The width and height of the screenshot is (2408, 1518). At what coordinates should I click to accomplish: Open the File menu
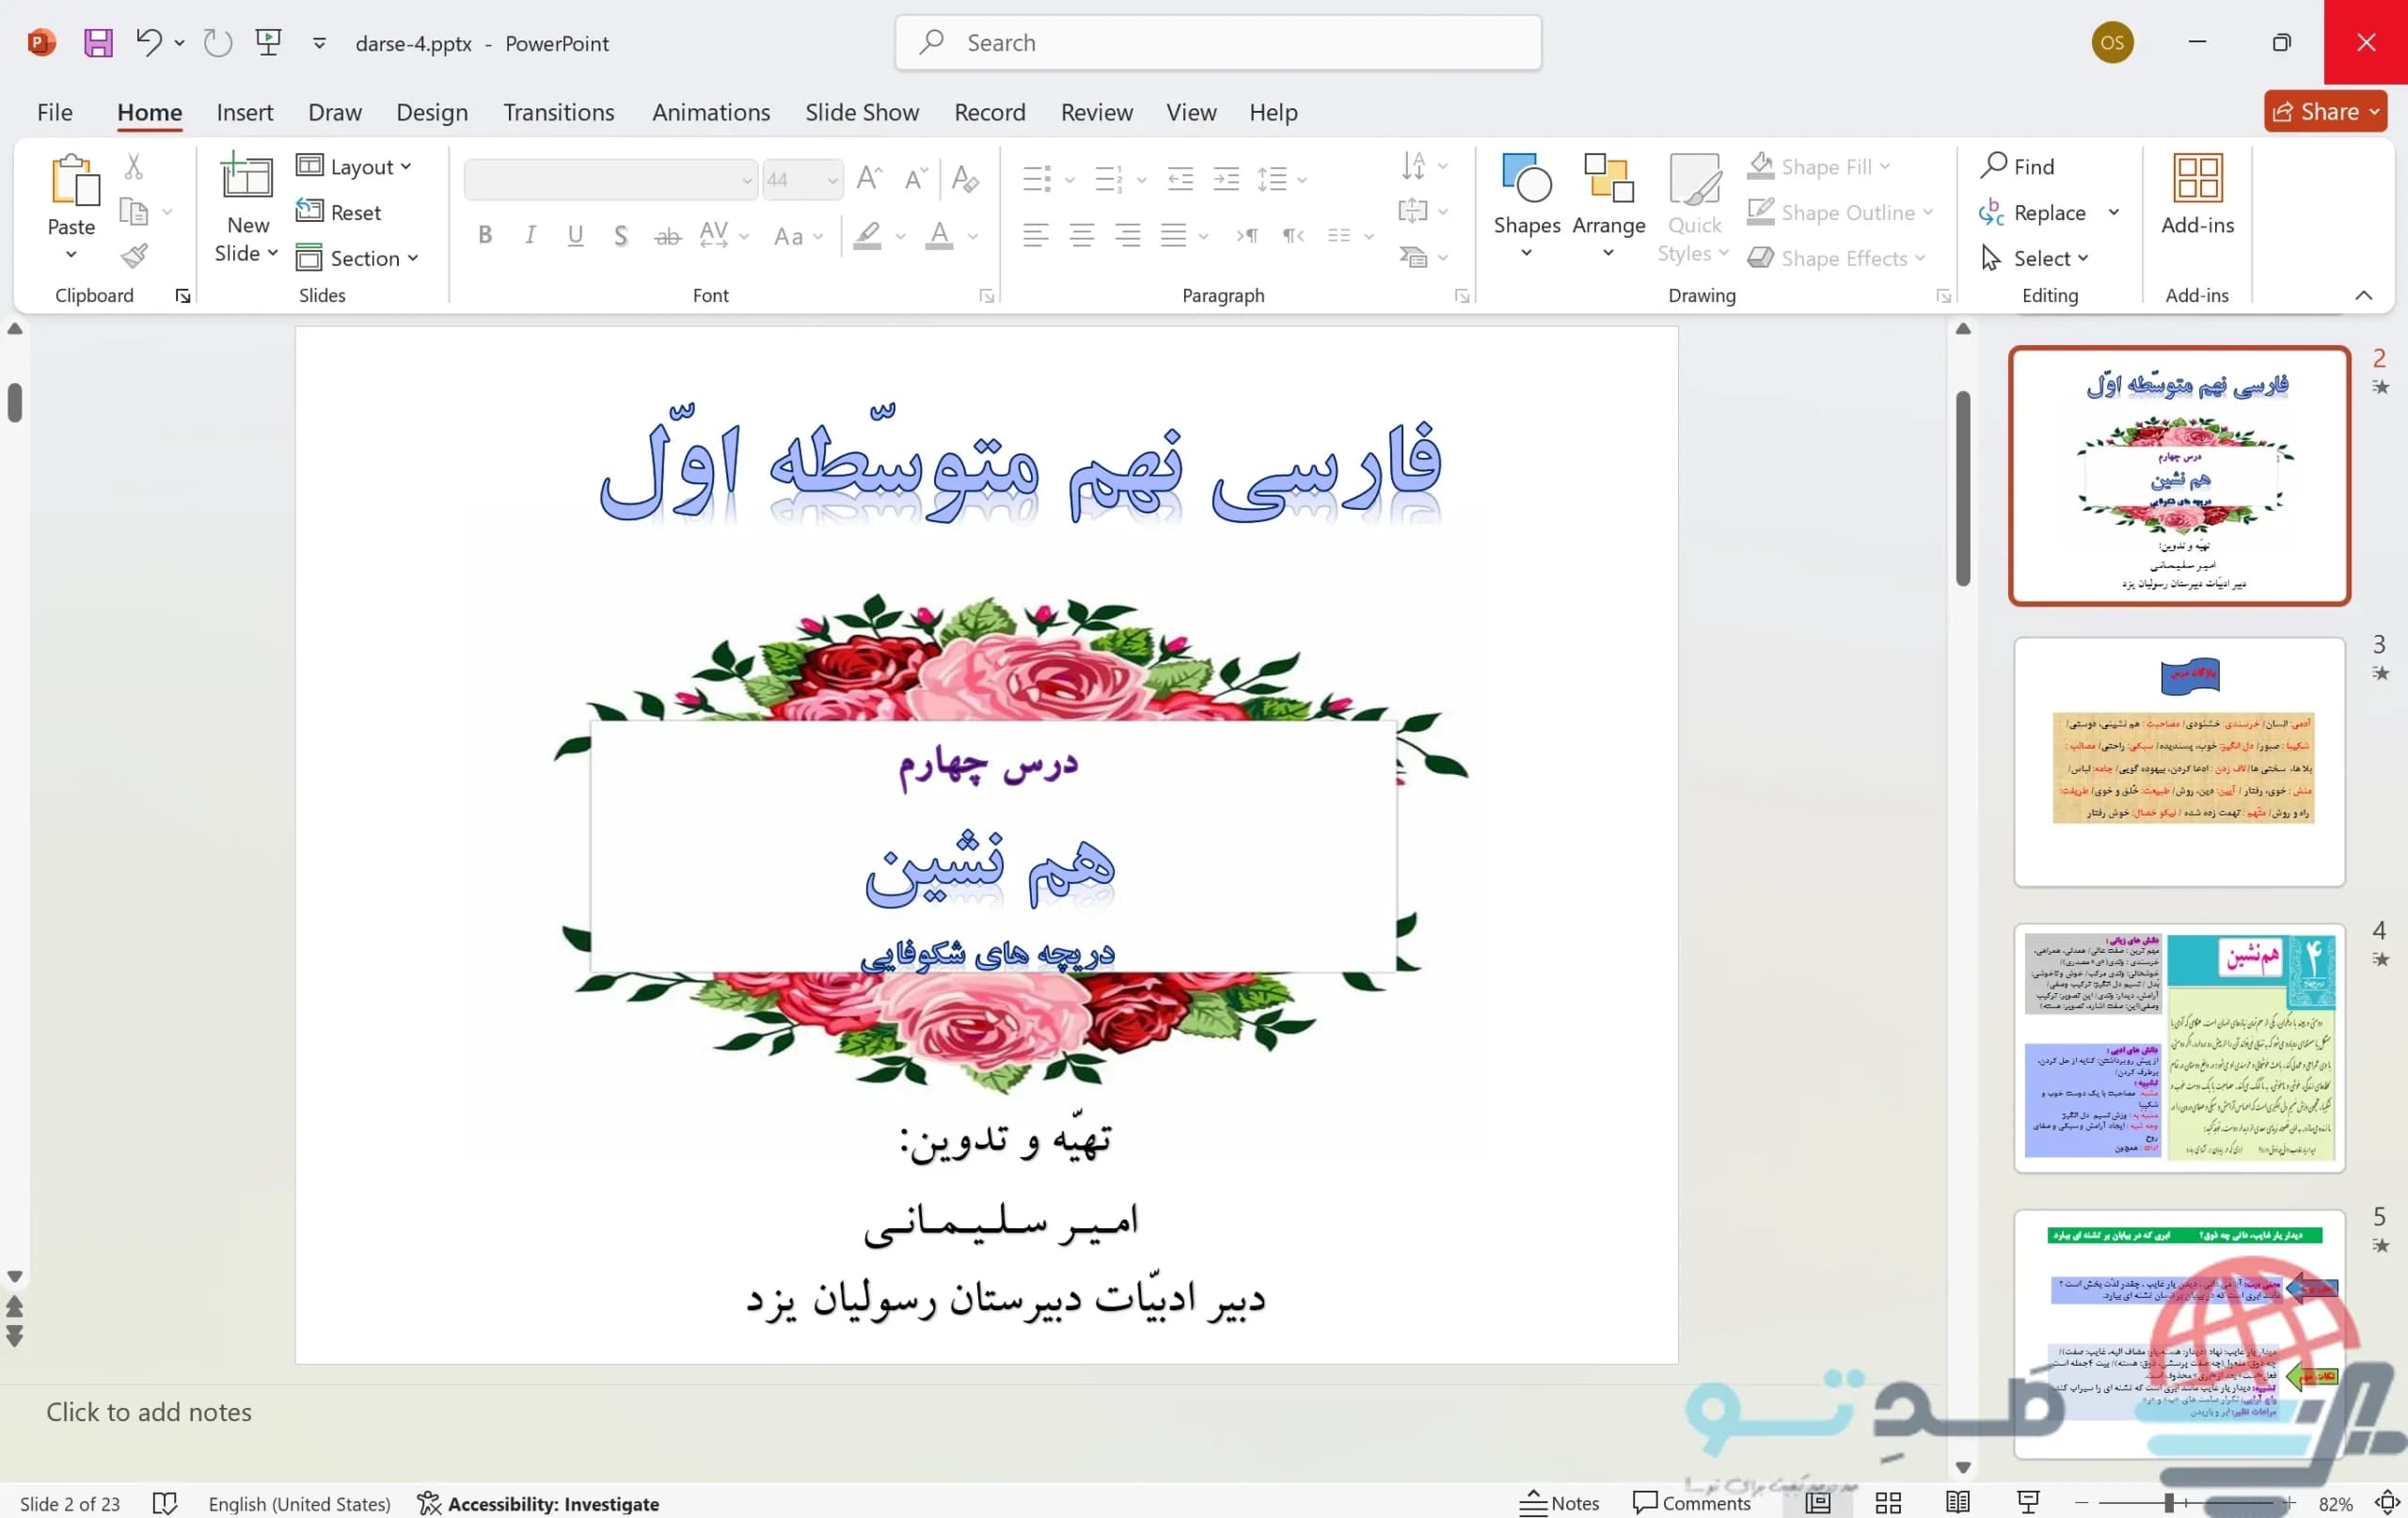pyautogui.click(x=55, y=112)
